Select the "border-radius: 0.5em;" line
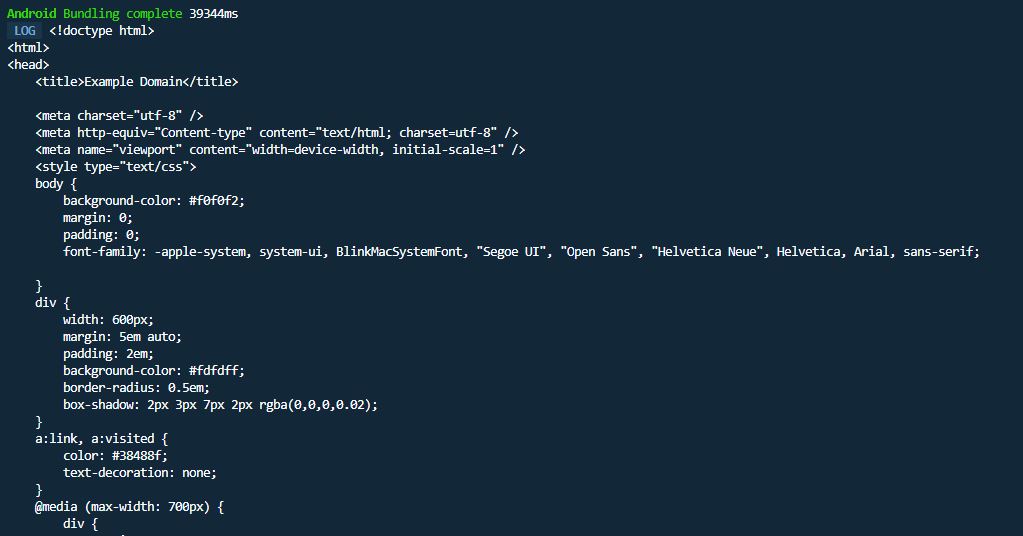 (x=137, y=388)
